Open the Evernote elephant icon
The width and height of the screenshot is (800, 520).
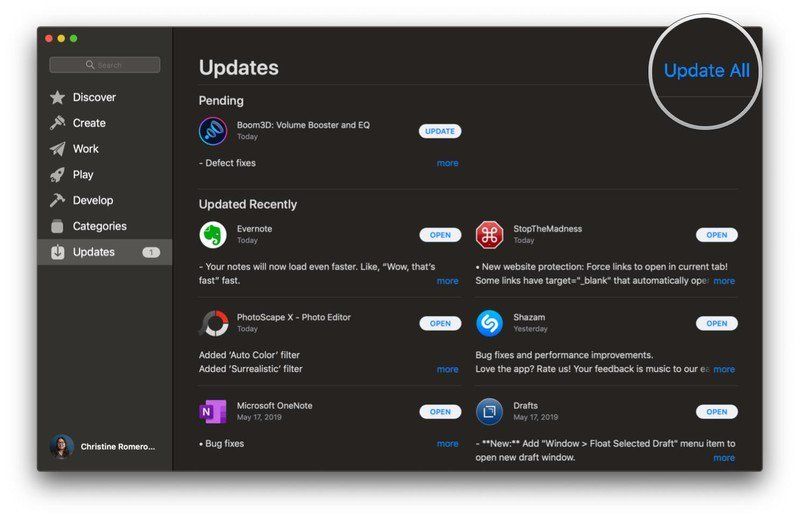(x=213, y=235)
